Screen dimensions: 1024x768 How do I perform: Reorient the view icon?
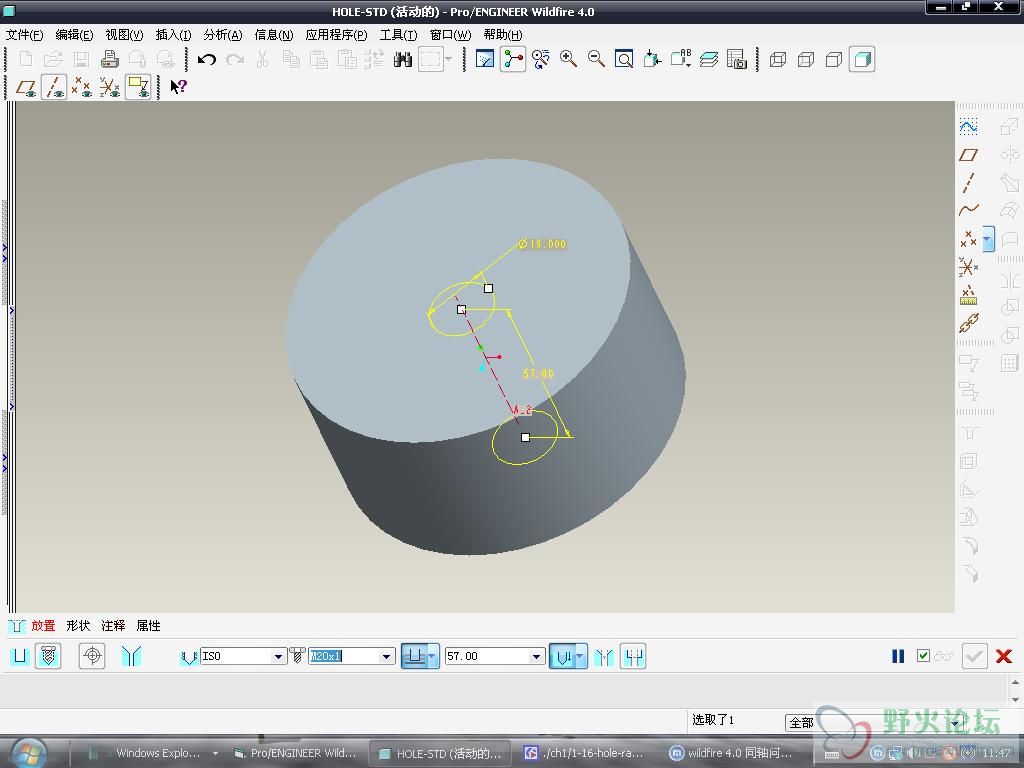click(652, 59)
